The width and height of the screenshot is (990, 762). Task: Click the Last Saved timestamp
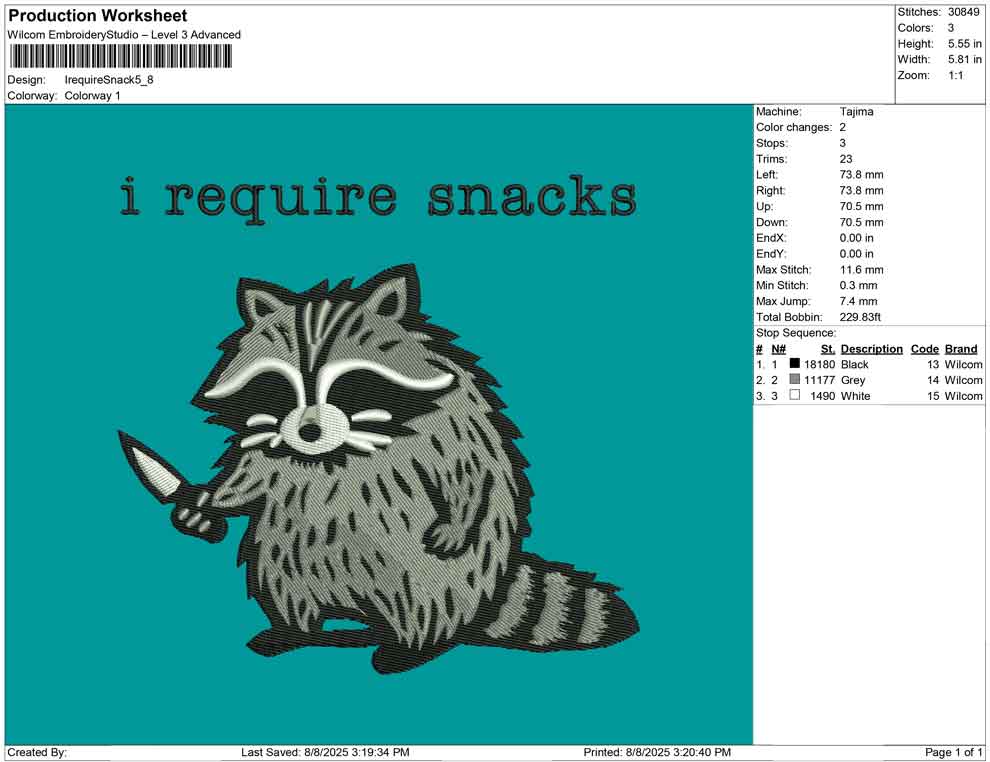(325, 752)
